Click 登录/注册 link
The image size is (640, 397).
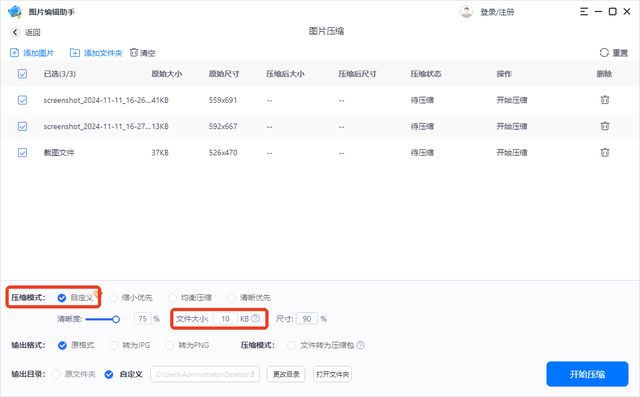pyautogui.click(x=497, y=12)
